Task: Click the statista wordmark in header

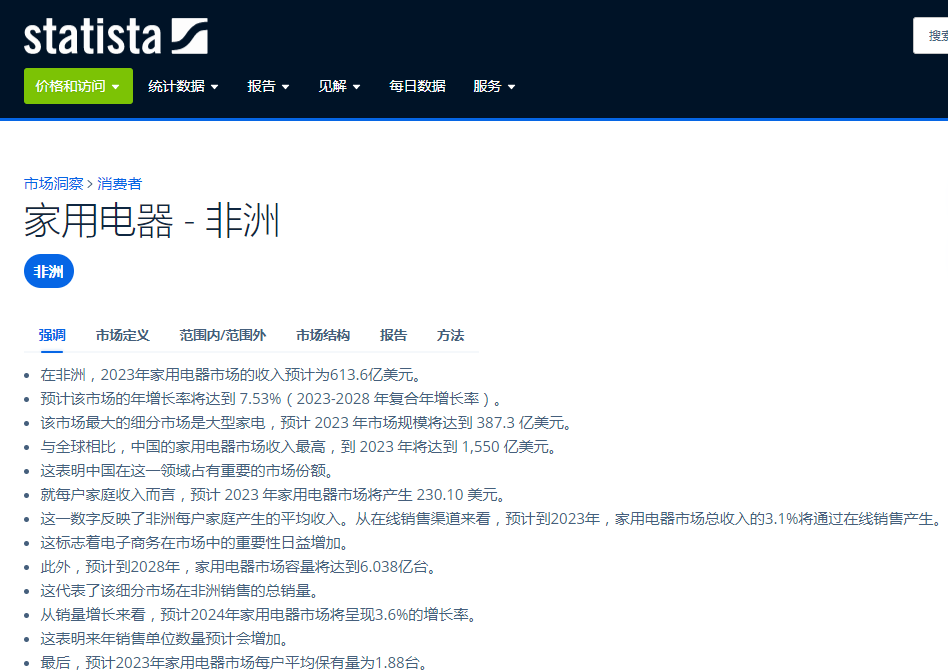Action: 93,37
